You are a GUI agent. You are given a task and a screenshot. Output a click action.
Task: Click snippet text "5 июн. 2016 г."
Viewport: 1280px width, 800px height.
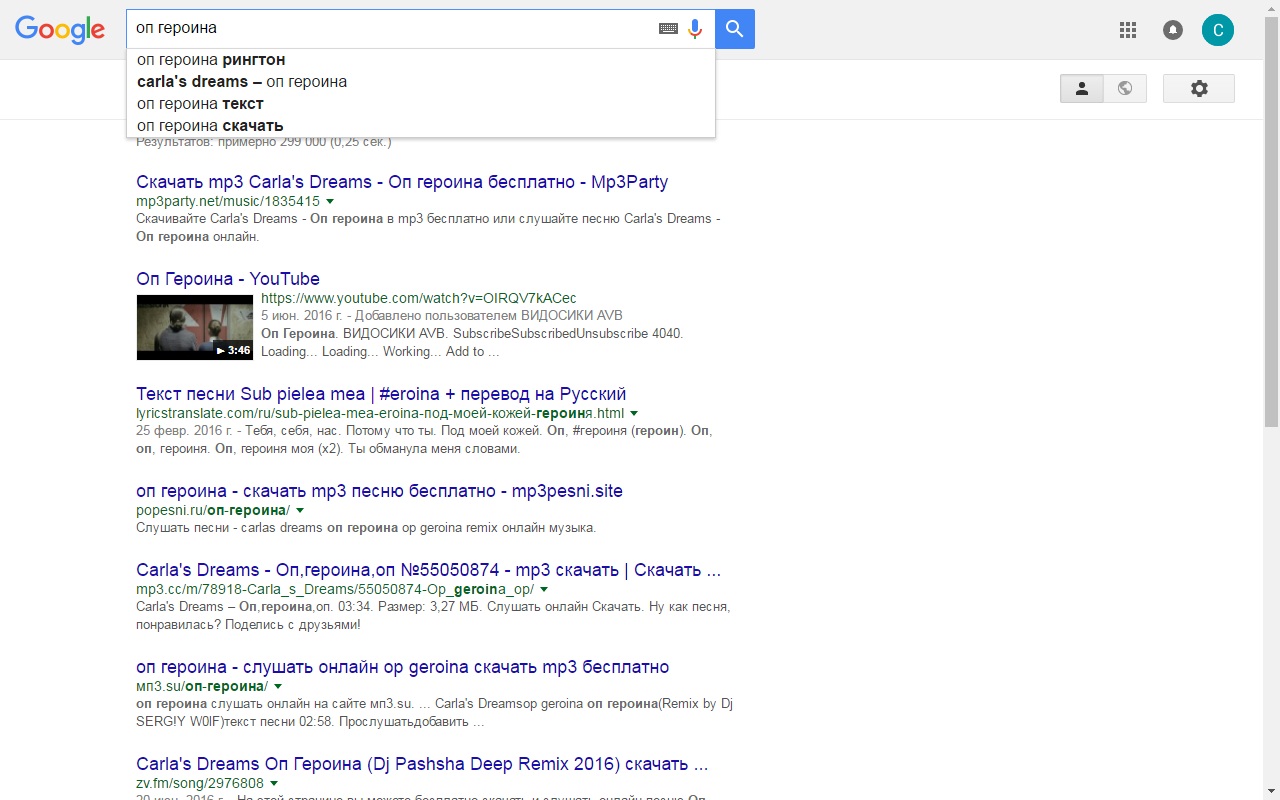(x=302, y=316)
